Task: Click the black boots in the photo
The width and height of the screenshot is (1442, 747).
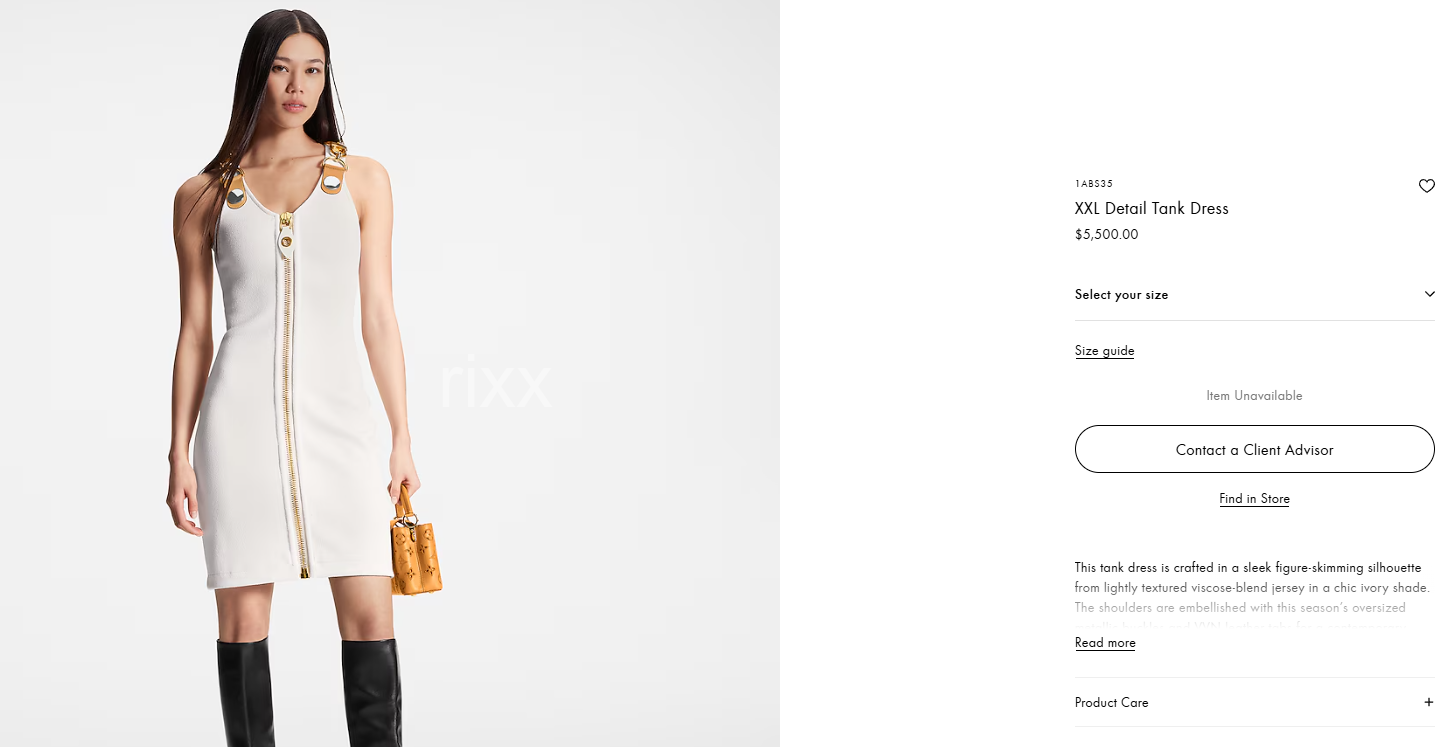Action: coord(309,692)
